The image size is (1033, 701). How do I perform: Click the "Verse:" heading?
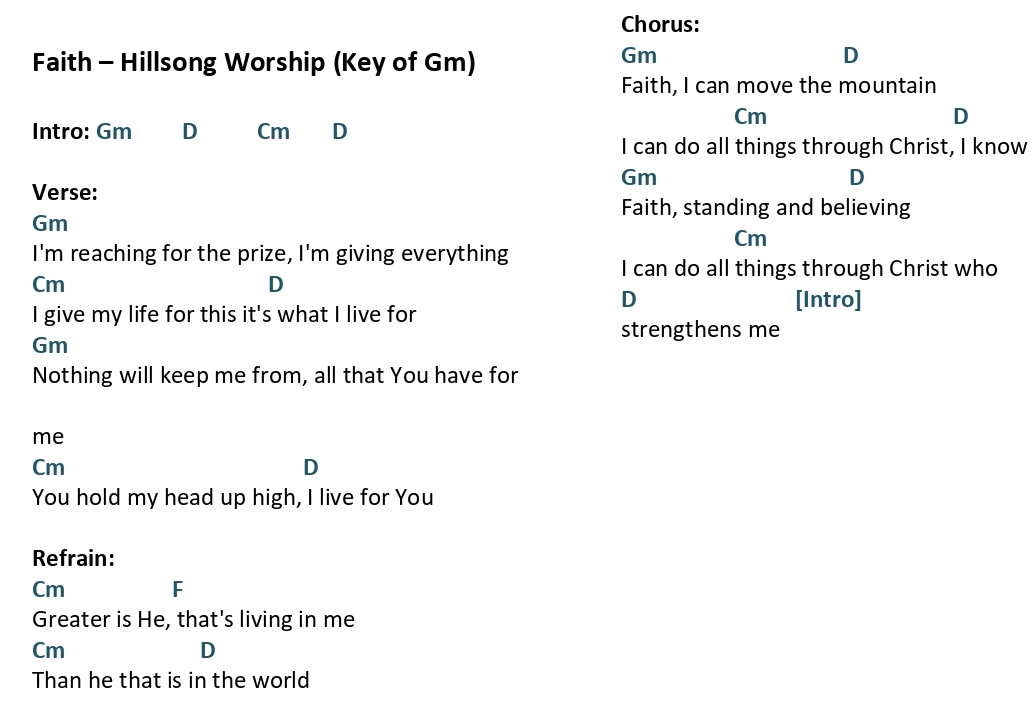click(65, 192)
